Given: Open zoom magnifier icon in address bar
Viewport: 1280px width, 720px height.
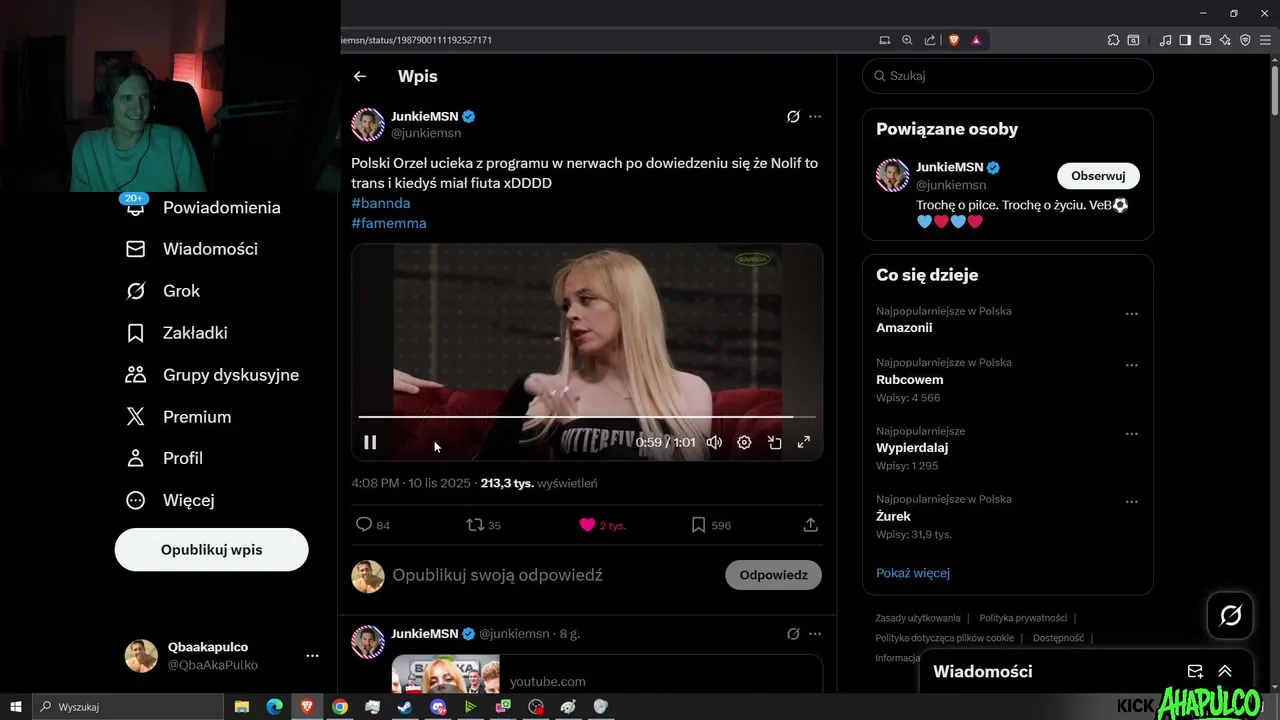Looking at the screenshot, I should click(x=907, y=40).
